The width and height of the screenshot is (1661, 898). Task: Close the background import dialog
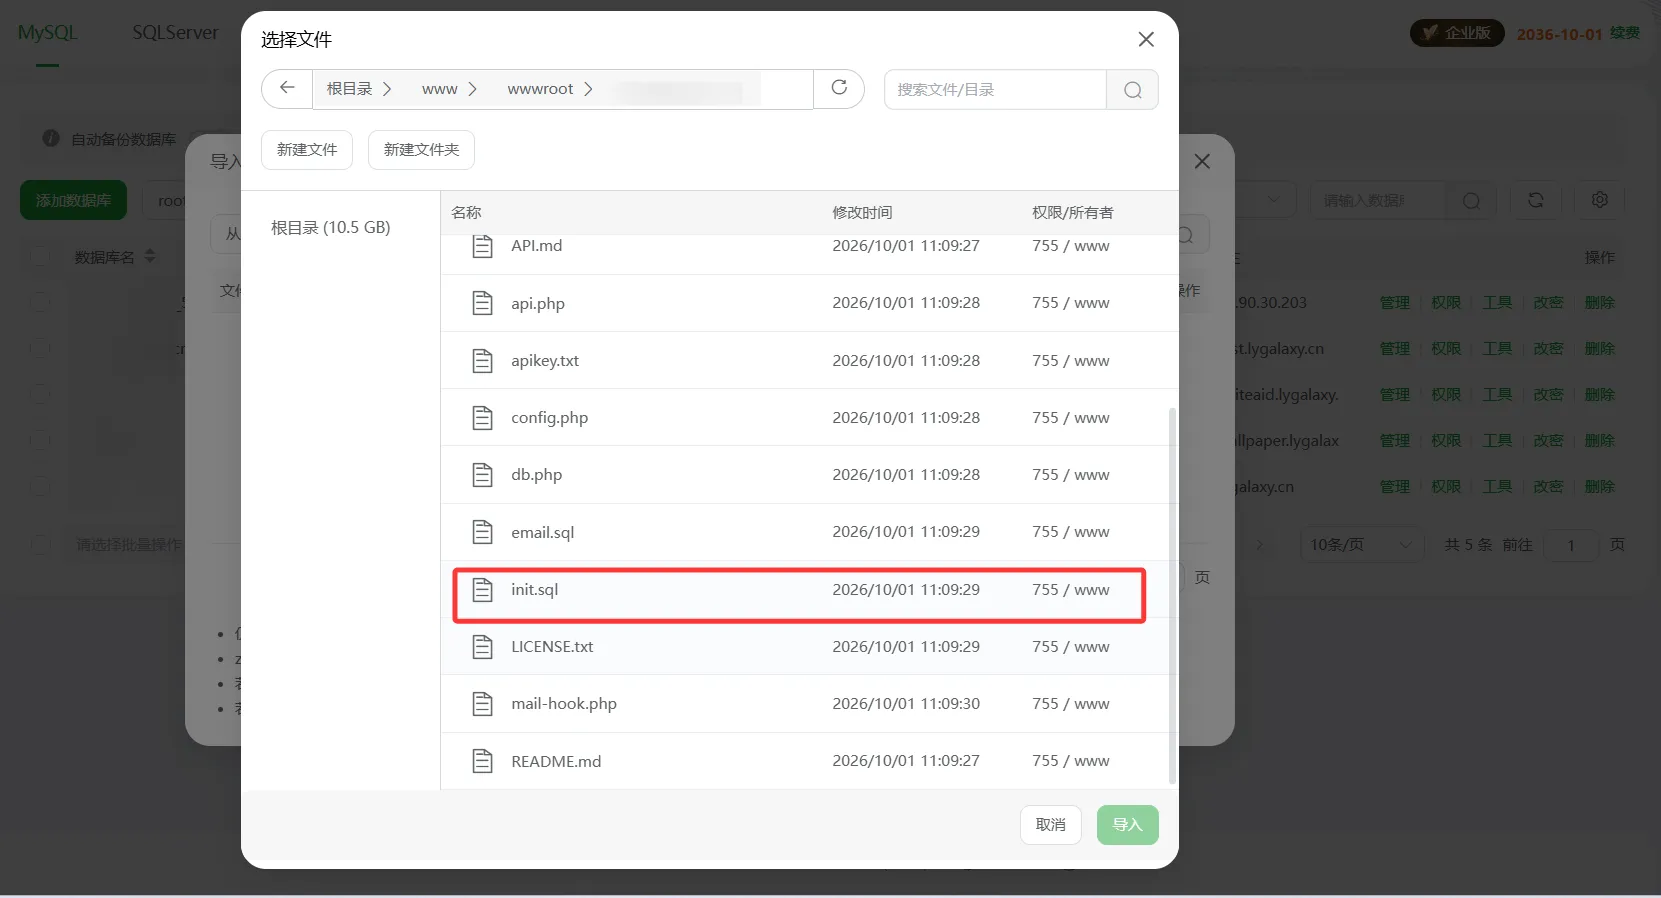[1202, 161]
